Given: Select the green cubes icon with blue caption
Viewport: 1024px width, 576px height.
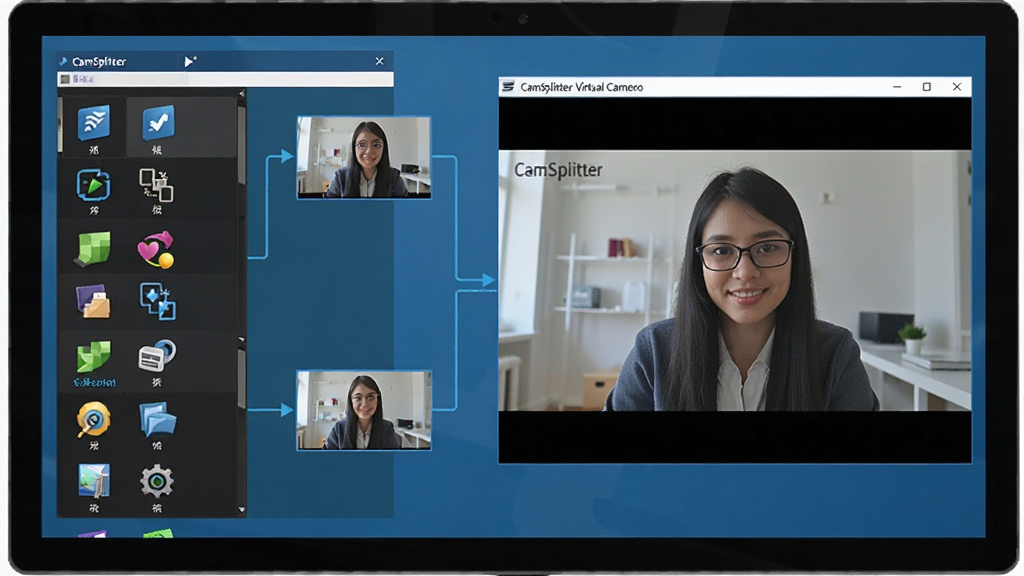Looking at the screenshot, I should coord(93,357).
